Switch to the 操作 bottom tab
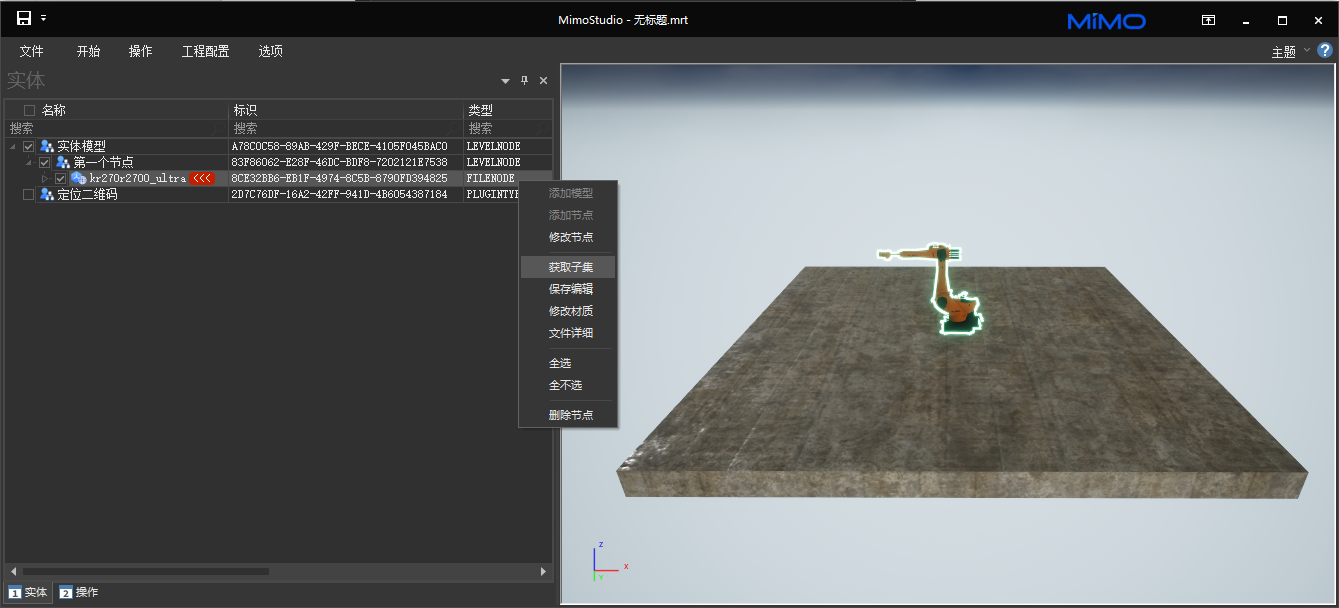The height and width of the screenshot is (608, 1339). coord(79,592)
